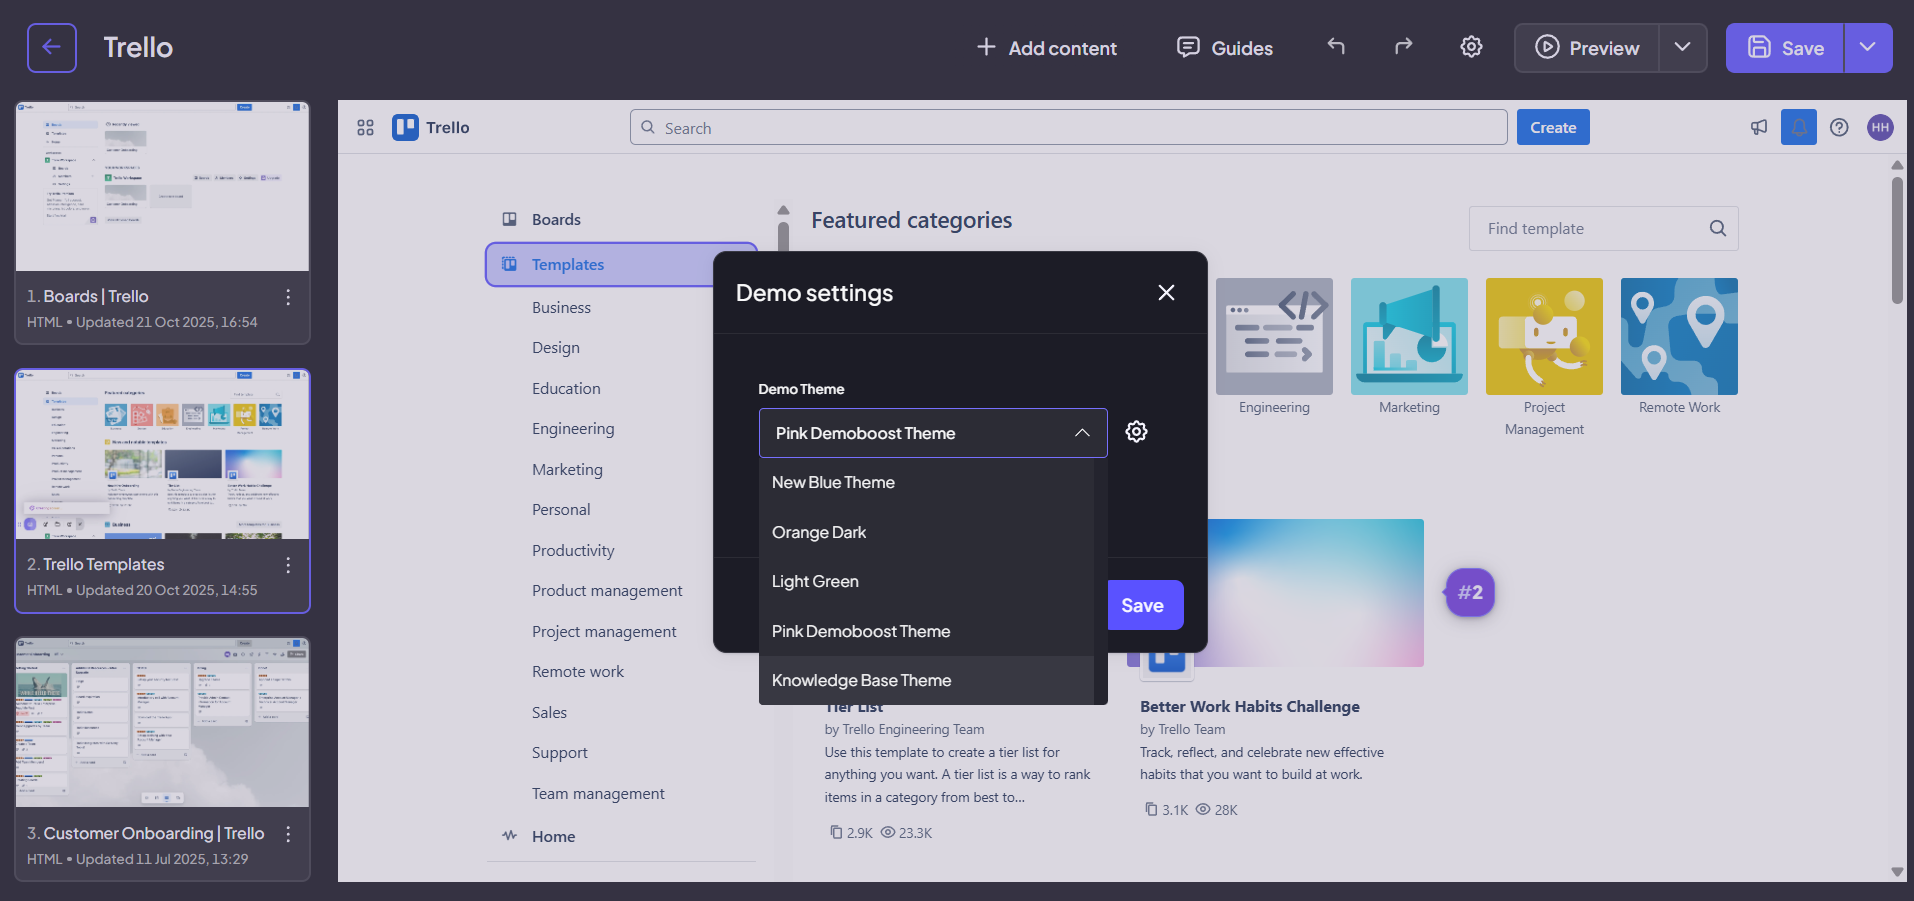
Task: Click the blue Create button
Action: point(1553,127)
